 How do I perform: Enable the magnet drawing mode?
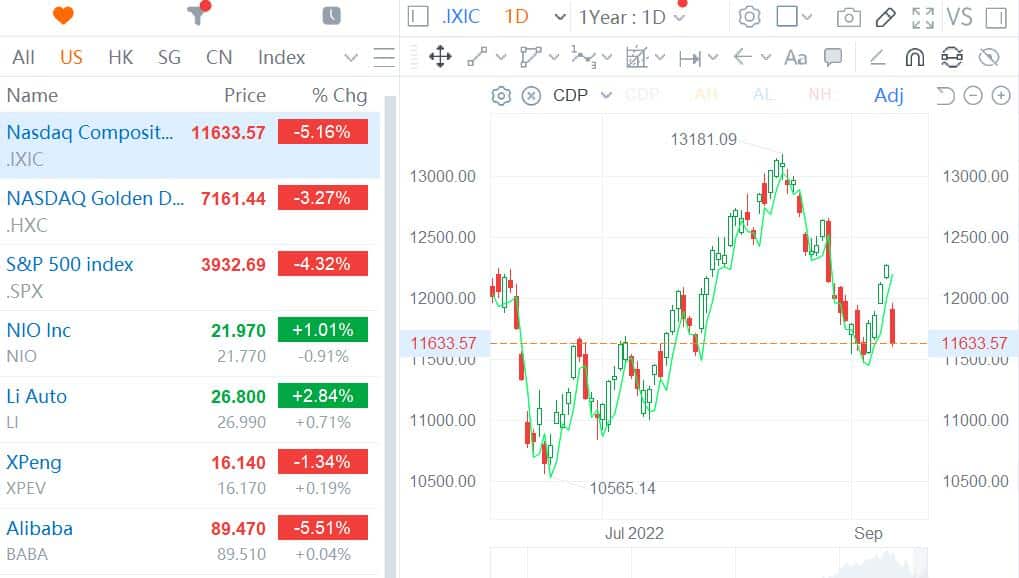[x=914, y=58]
